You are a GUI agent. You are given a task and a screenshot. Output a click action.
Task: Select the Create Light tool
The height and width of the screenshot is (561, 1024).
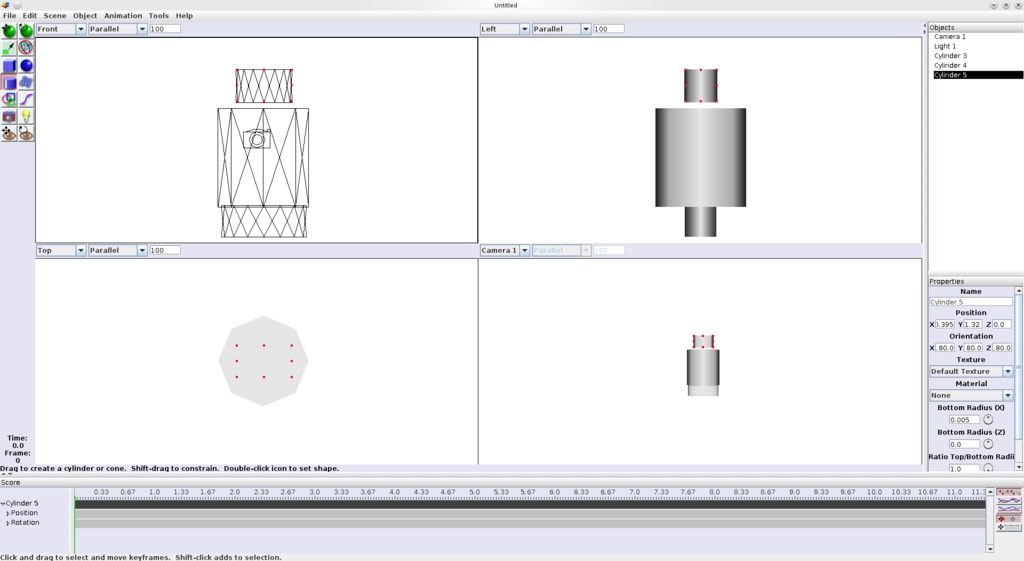(26, 117)
